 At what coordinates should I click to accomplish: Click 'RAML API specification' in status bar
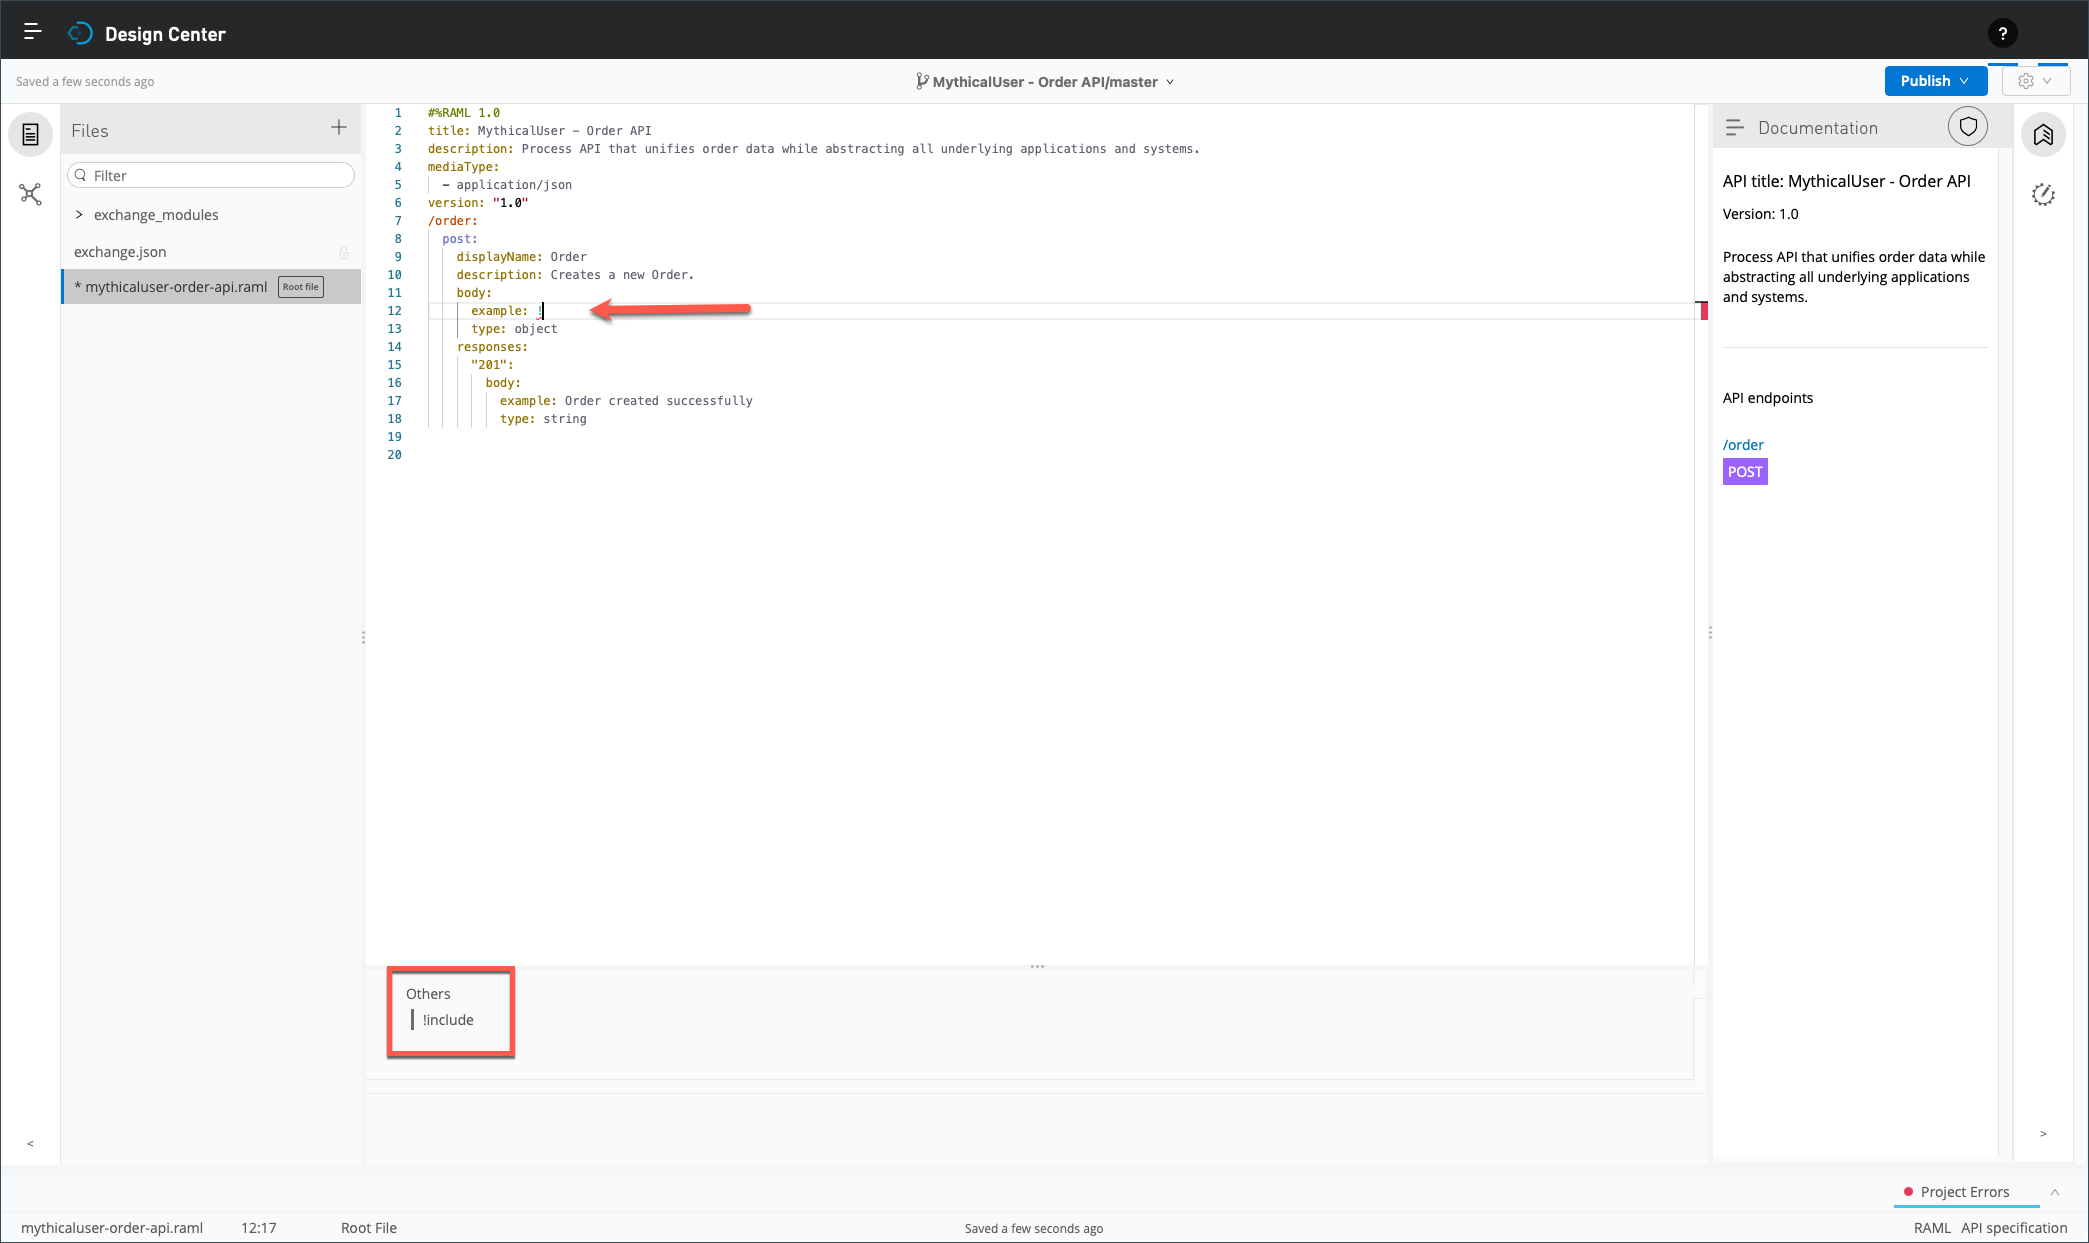point(1990,1228)
